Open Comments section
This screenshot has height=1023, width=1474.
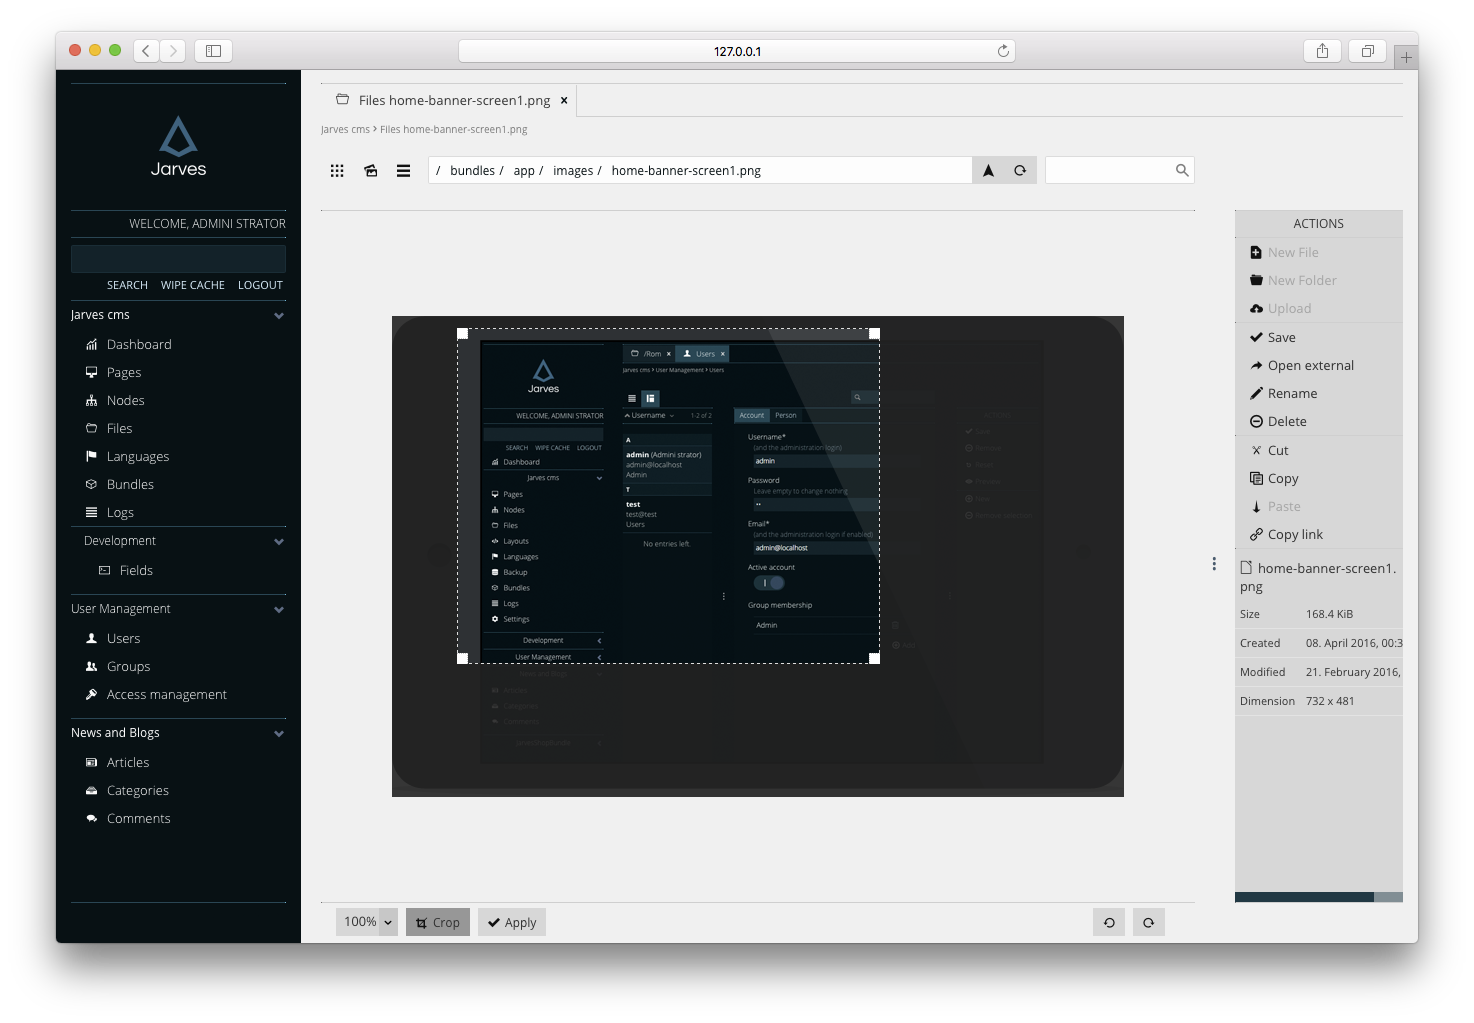point(138,818)
